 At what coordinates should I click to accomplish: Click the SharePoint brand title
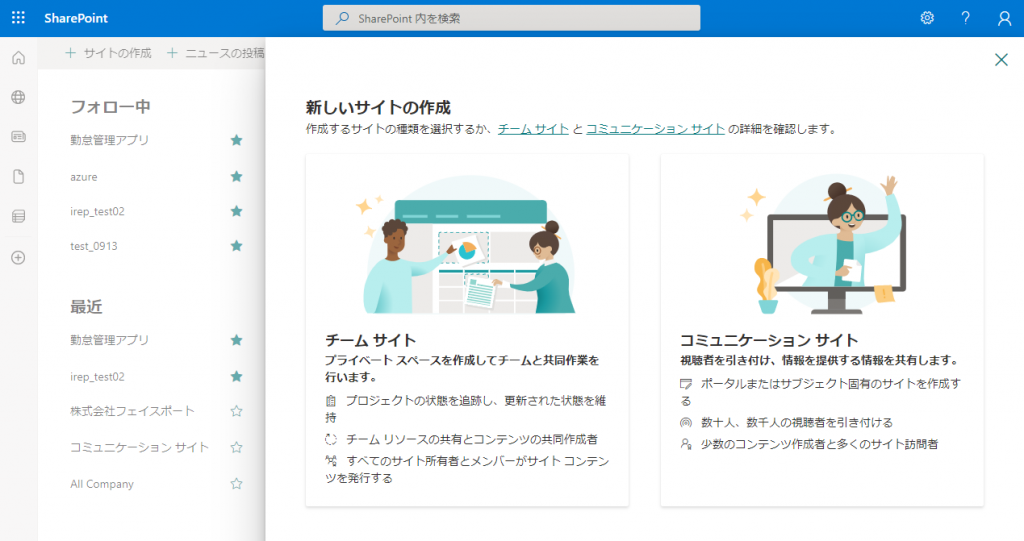(x=76, y=18)
